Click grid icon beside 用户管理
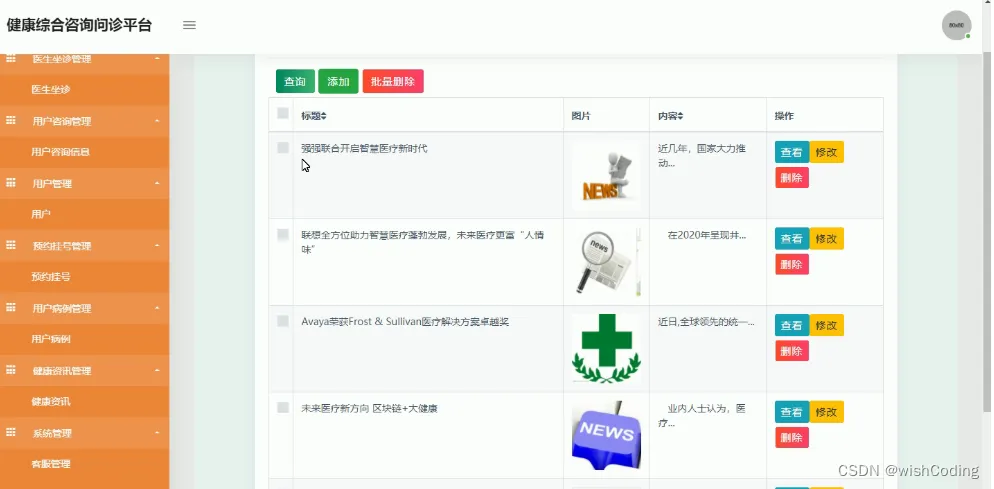 pyautogui.click(x=11, y=183)
